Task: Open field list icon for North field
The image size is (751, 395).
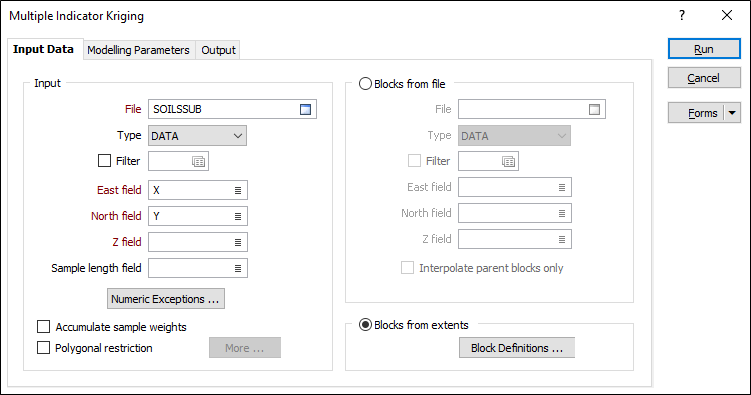Action: [238, 216]
